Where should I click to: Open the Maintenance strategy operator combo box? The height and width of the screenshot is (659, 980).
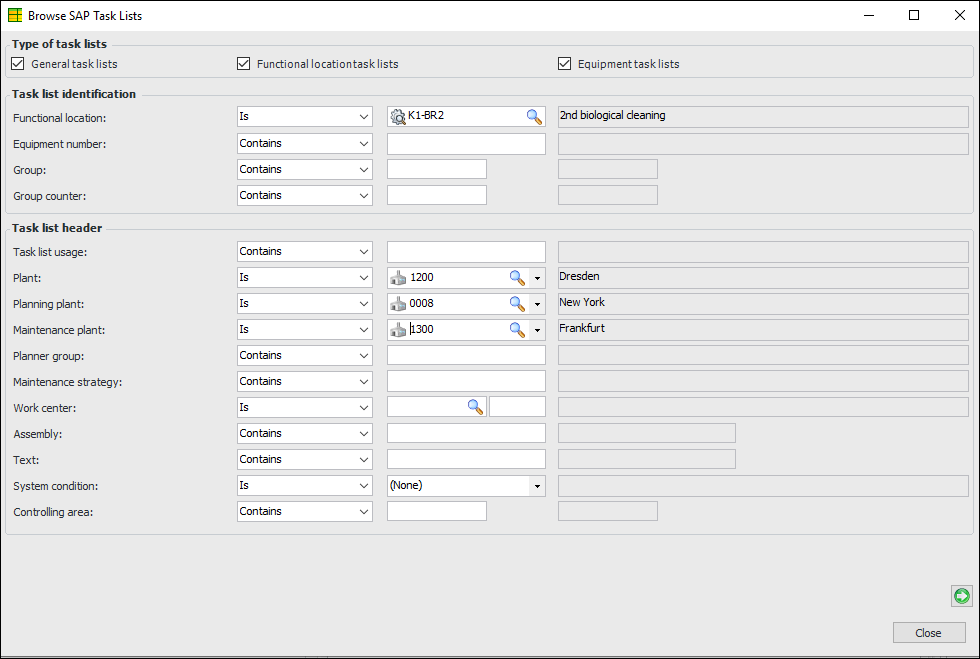[x=304, y=381]
